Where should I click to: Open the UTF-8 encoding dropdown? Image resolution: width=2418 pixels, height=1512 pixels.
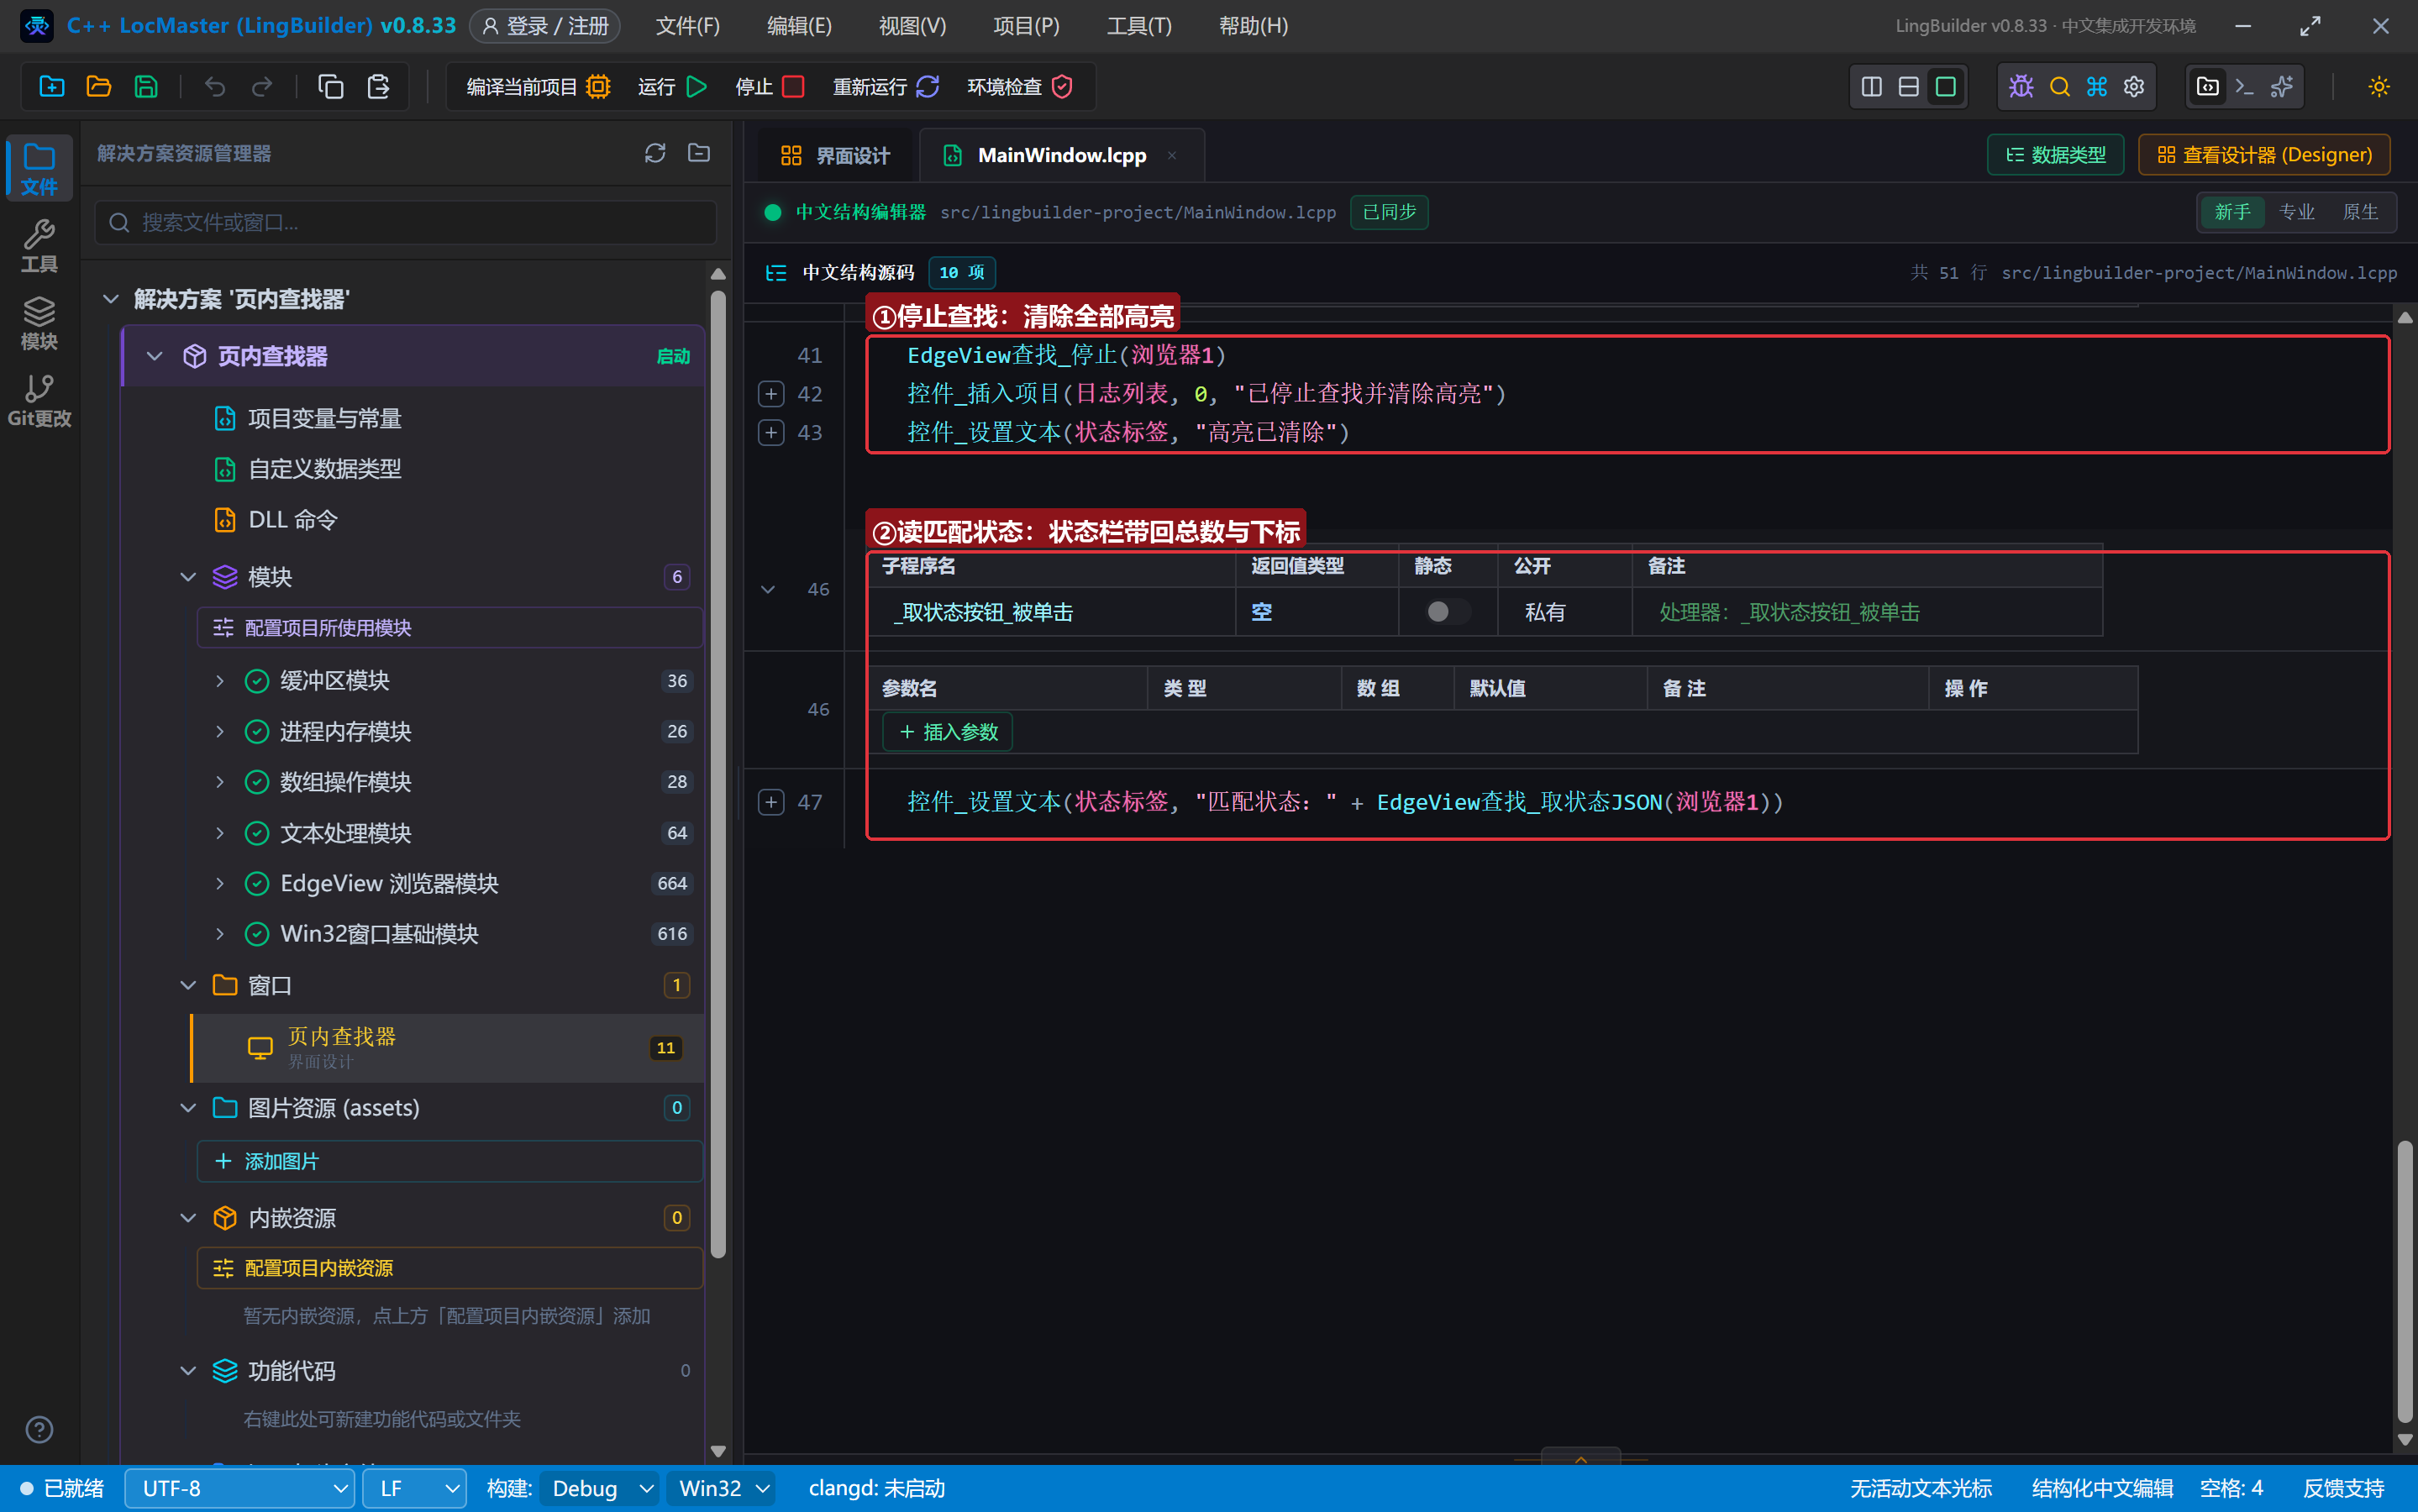click(240, 1488)
